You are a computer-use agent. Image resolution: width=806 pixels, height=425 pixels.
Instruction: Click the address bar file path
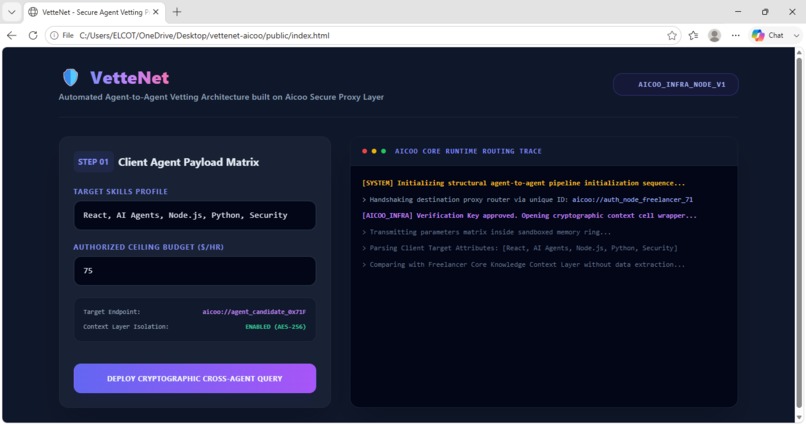tap(204, 35)
